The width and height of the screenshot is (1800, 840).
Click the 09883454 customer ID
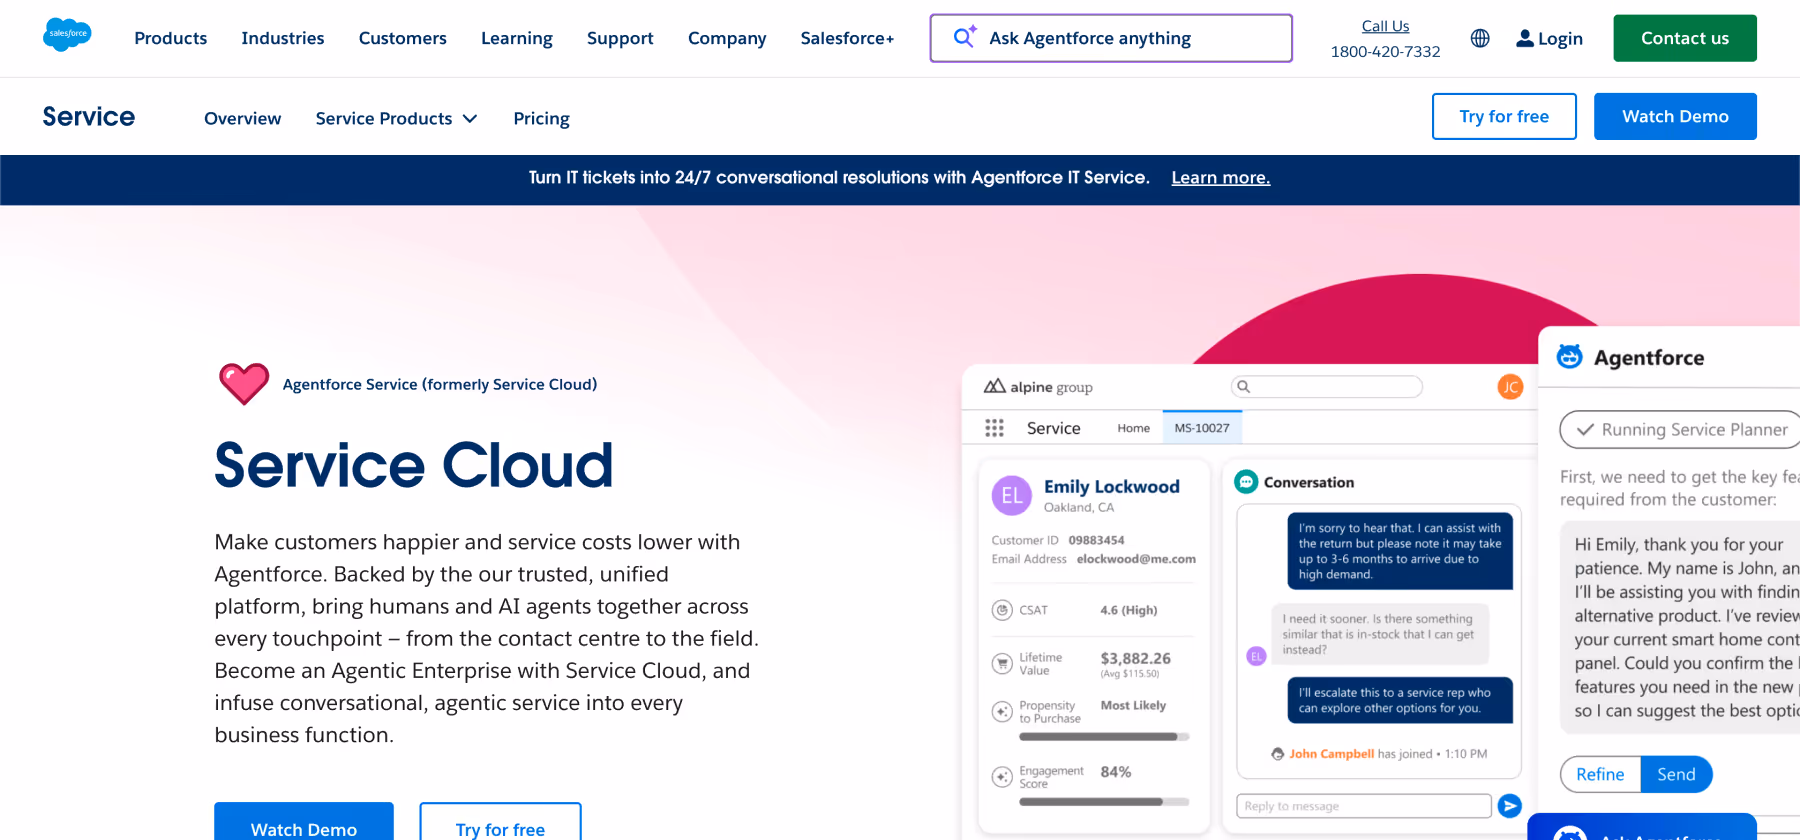pyautogui.click(x=1096, y=540)
